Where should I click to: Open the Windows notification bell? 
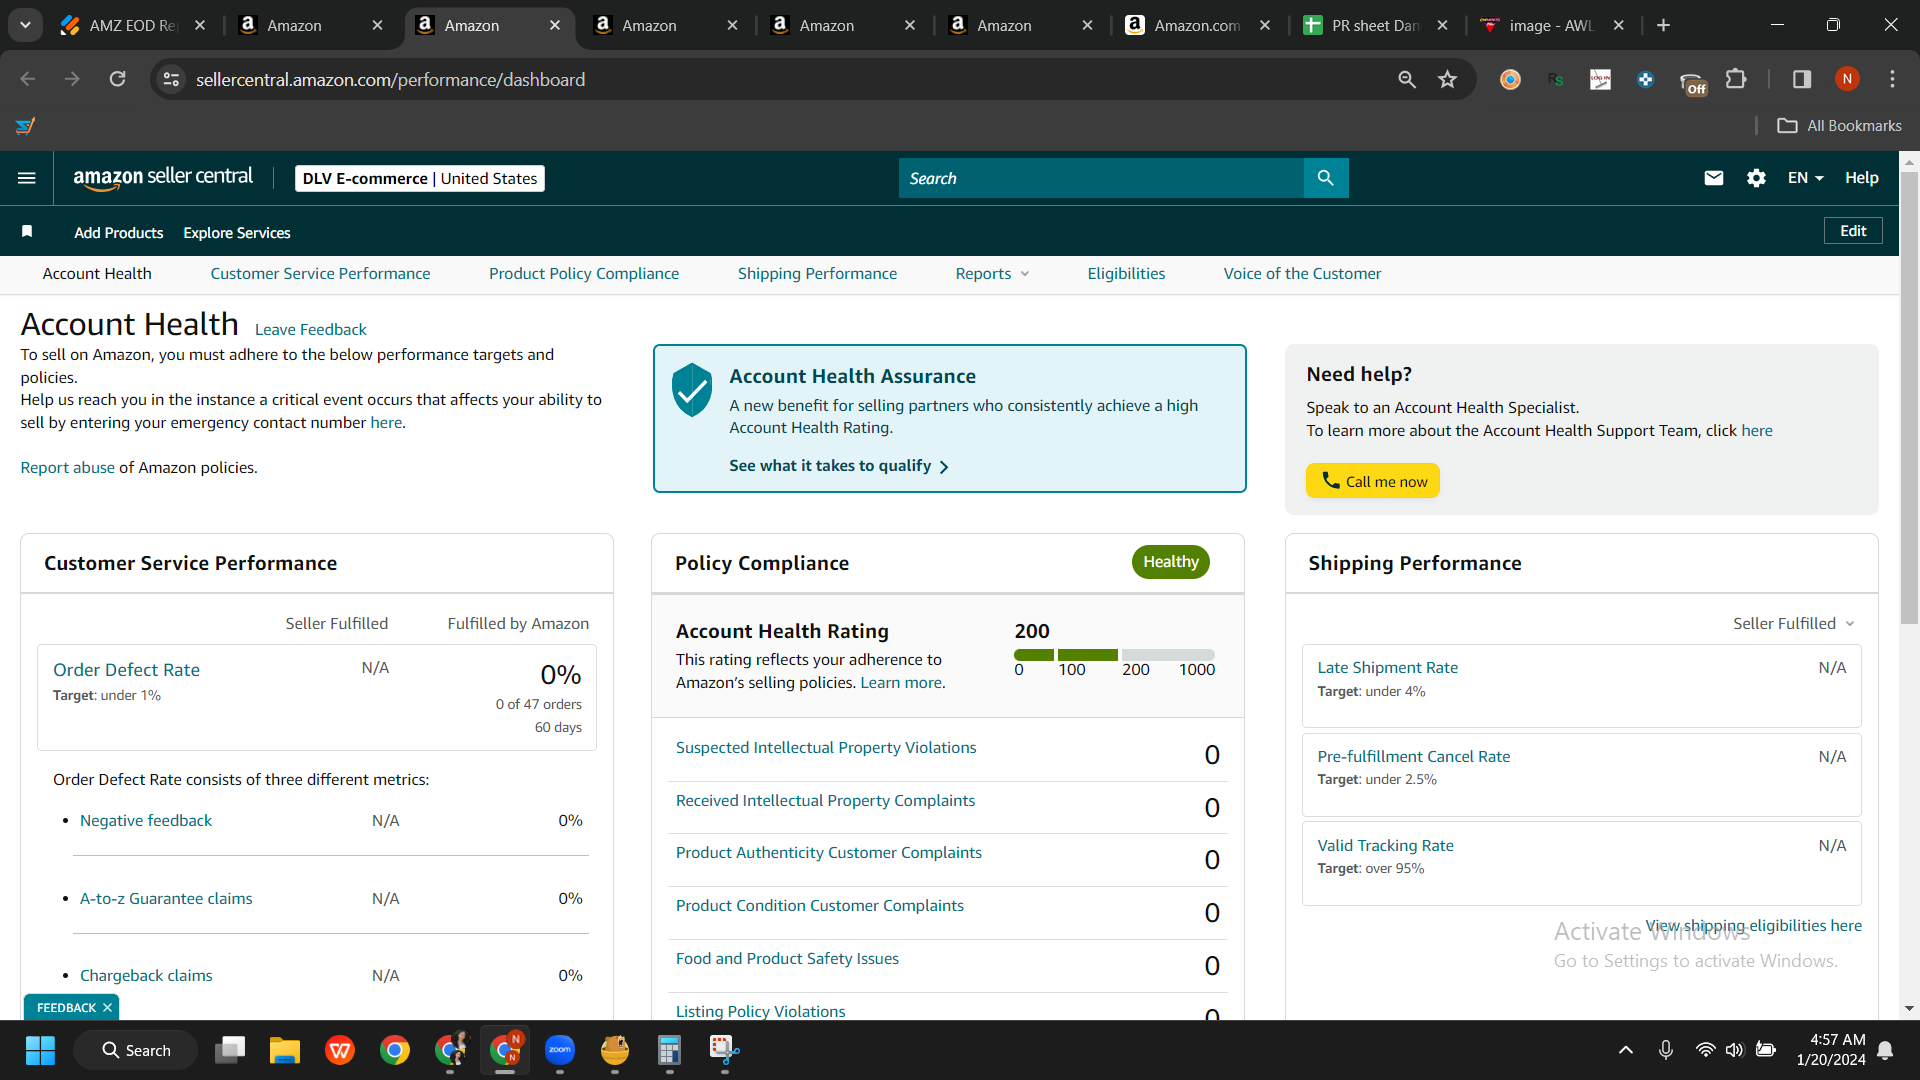tap(1885, 1050)
